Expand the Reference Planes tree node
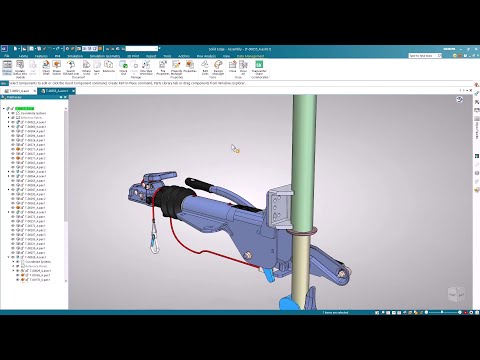Image resolution: width=480 pixels, height=360 pixels. click(x=9, y=118)
